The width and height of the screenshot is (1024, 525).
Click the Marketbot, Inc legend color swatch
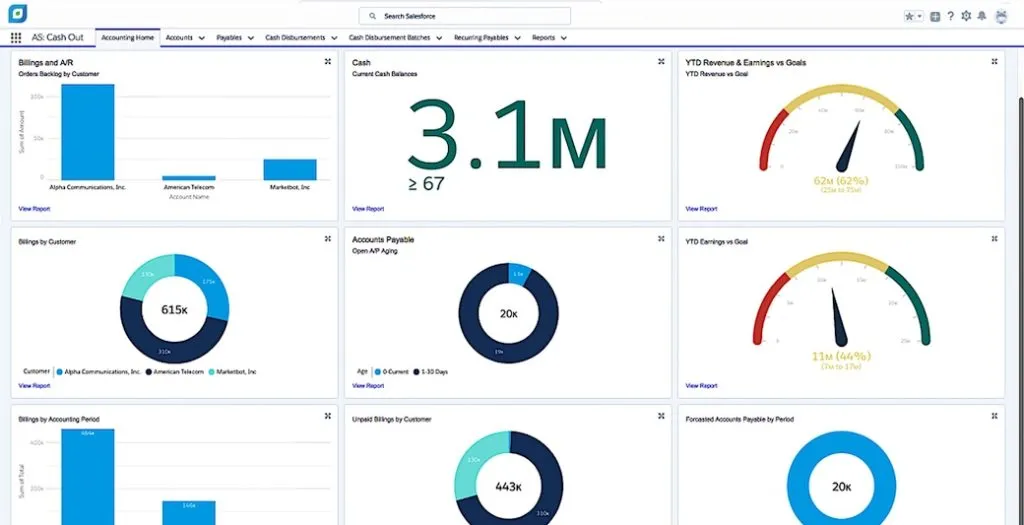coord(211,372)
